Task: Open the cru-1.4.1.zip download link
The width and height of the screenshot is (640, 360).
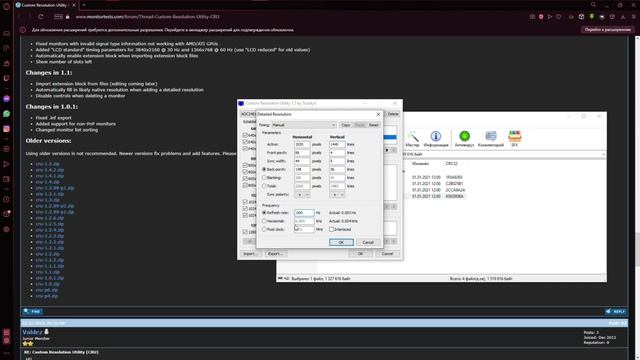Action: 49,176
